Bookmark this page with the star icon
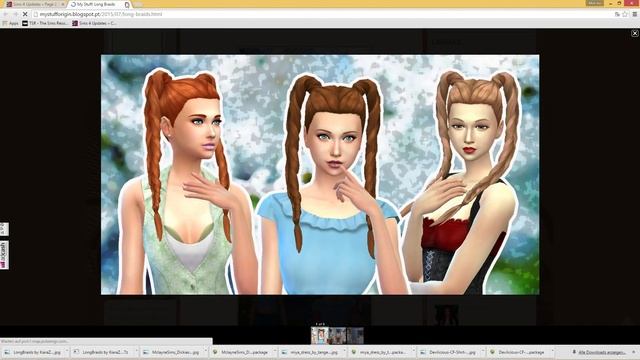The height and width of the screenshot is (360, 640). point(625,14)
